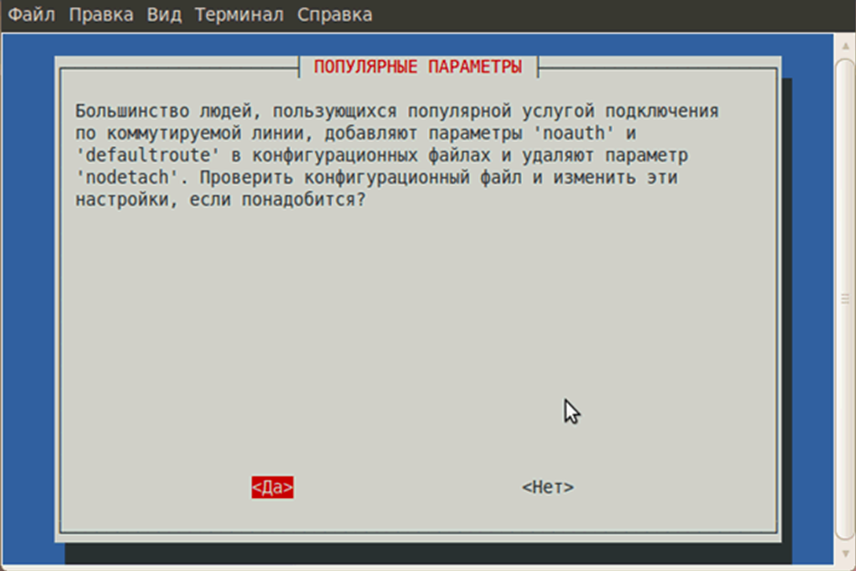Open the Правка menu

pyautogui.click(x=101, y=15)
